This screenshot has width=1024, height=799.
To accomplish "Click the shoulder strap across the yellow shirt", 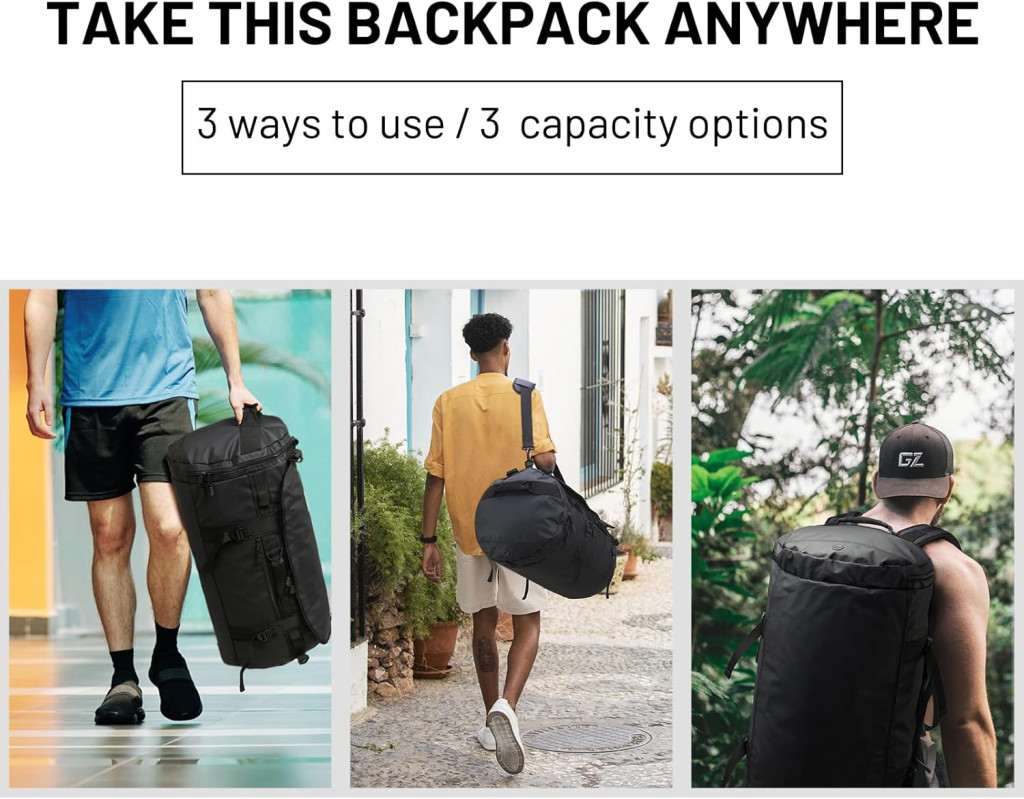I will (x=525, y=418).
